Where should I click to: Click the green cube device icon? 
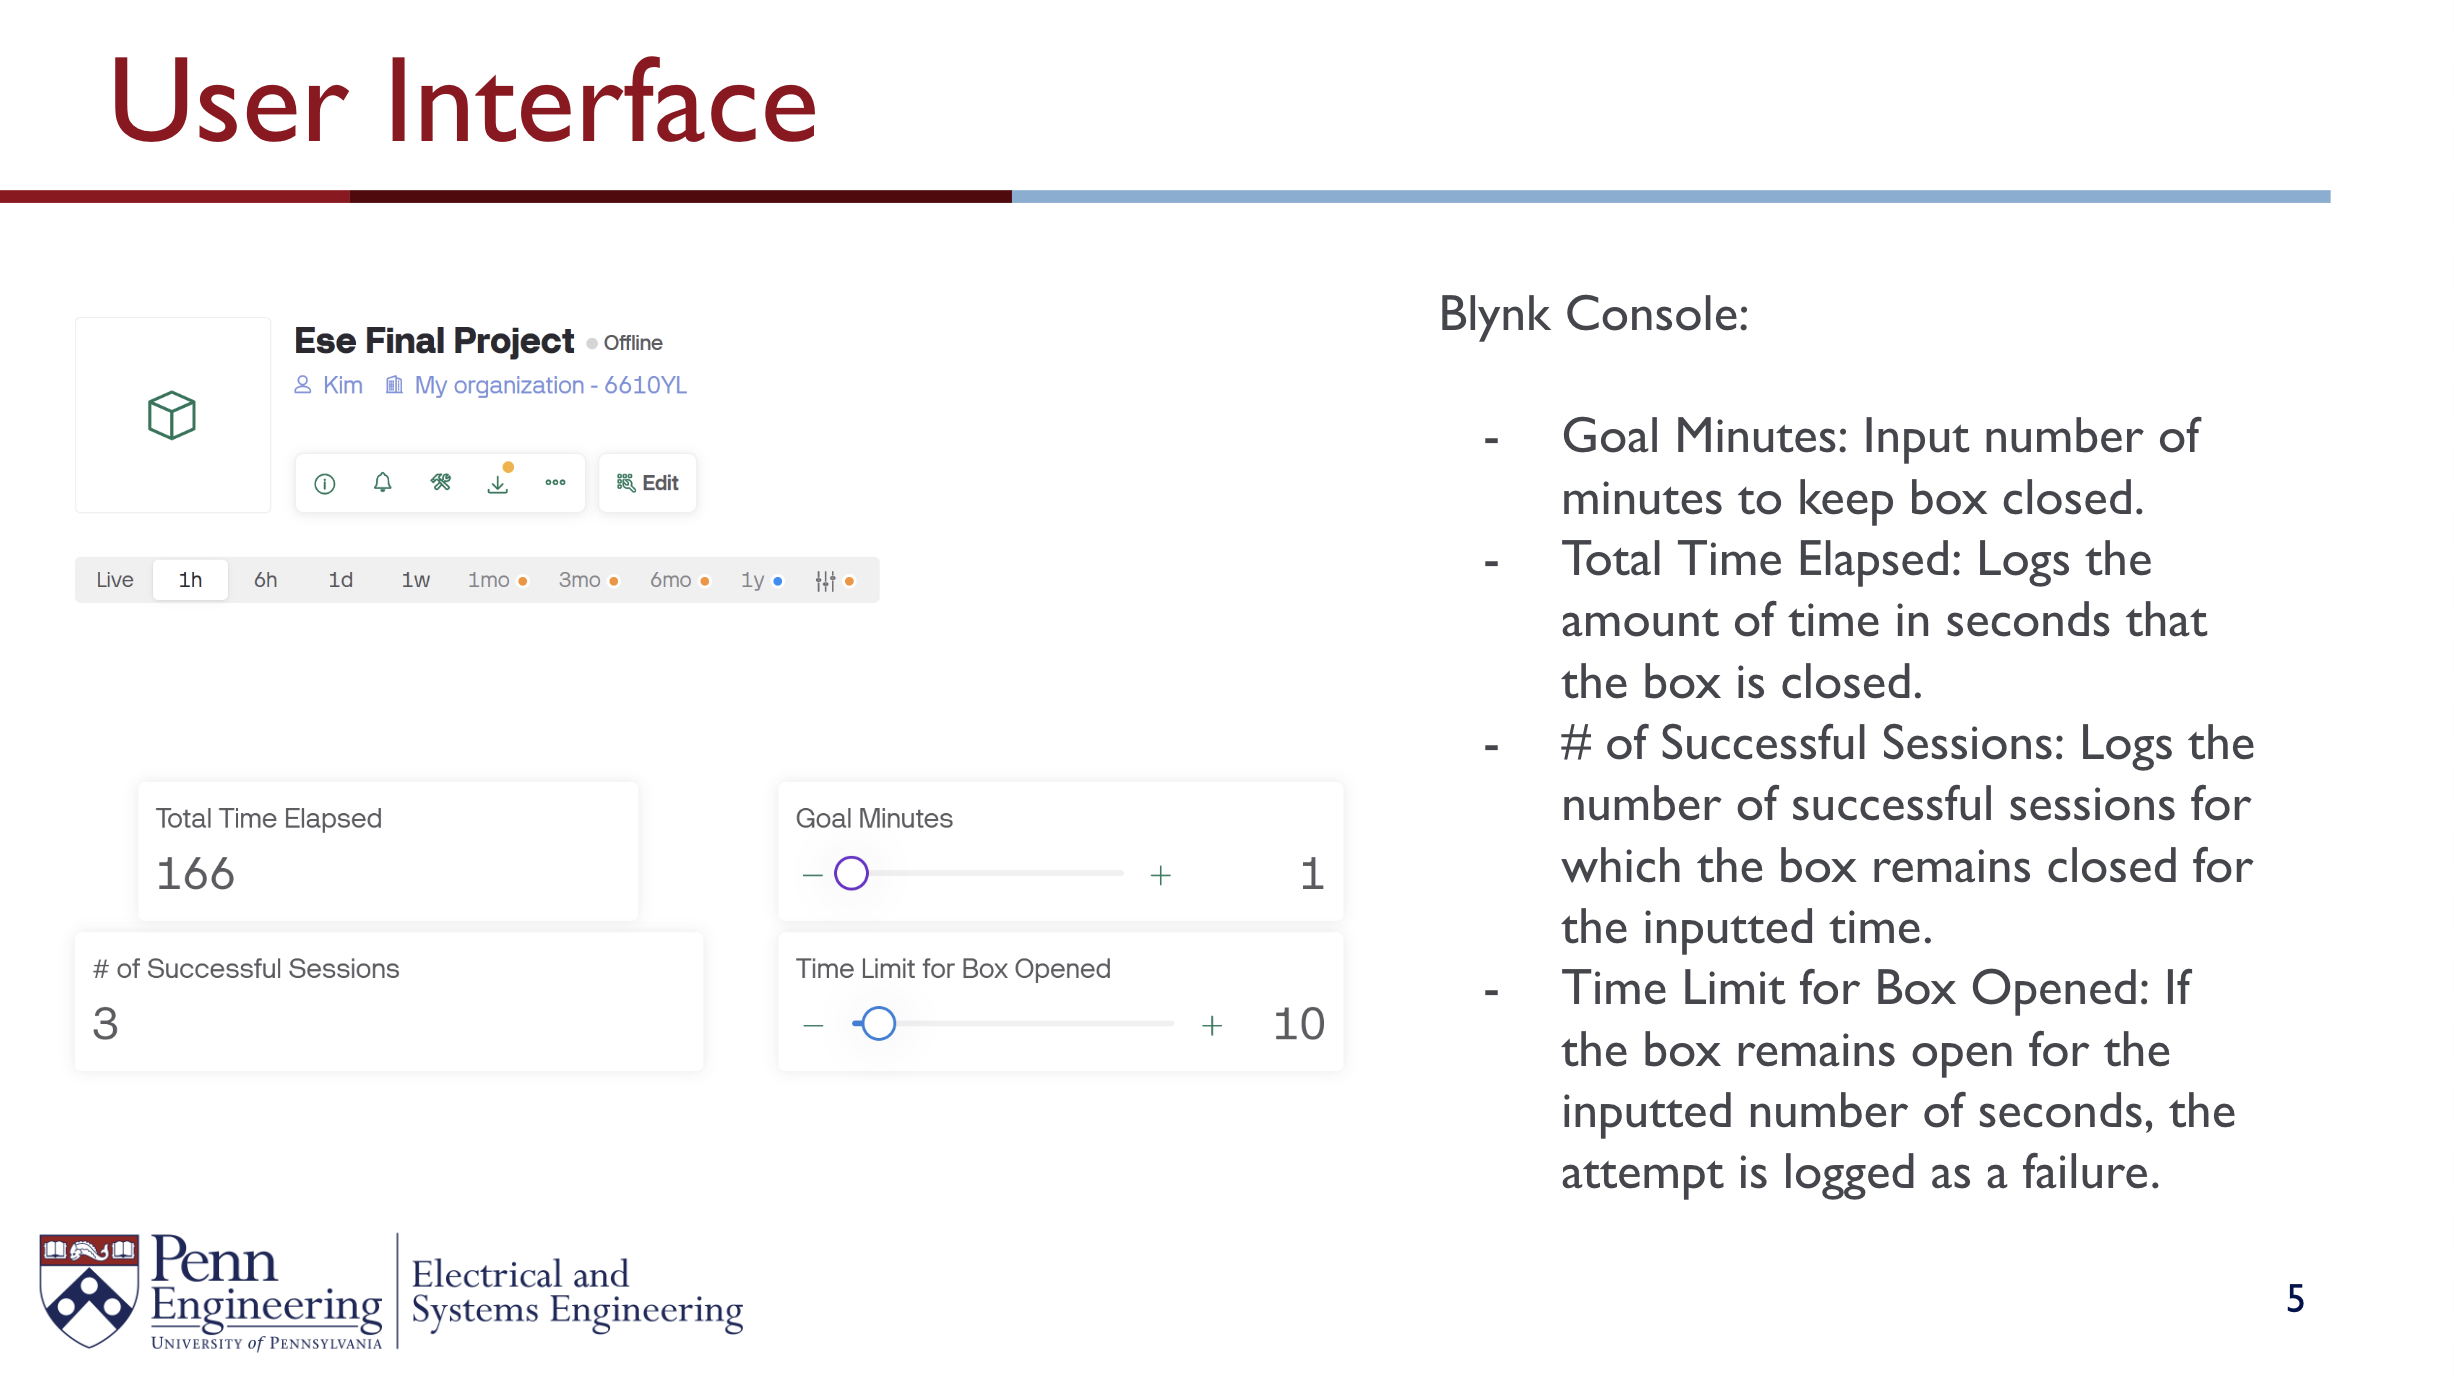(172, 415)
